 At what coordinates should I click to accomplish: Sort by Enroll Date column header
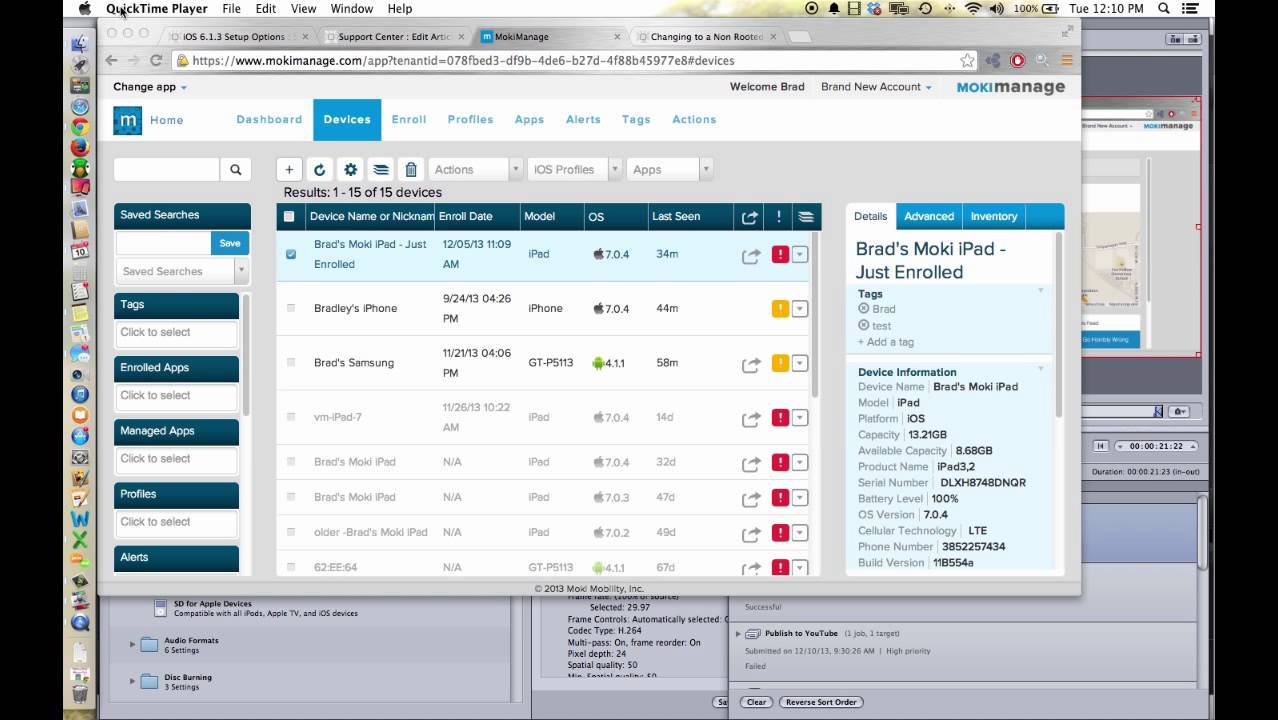click(x=476, y=216)
